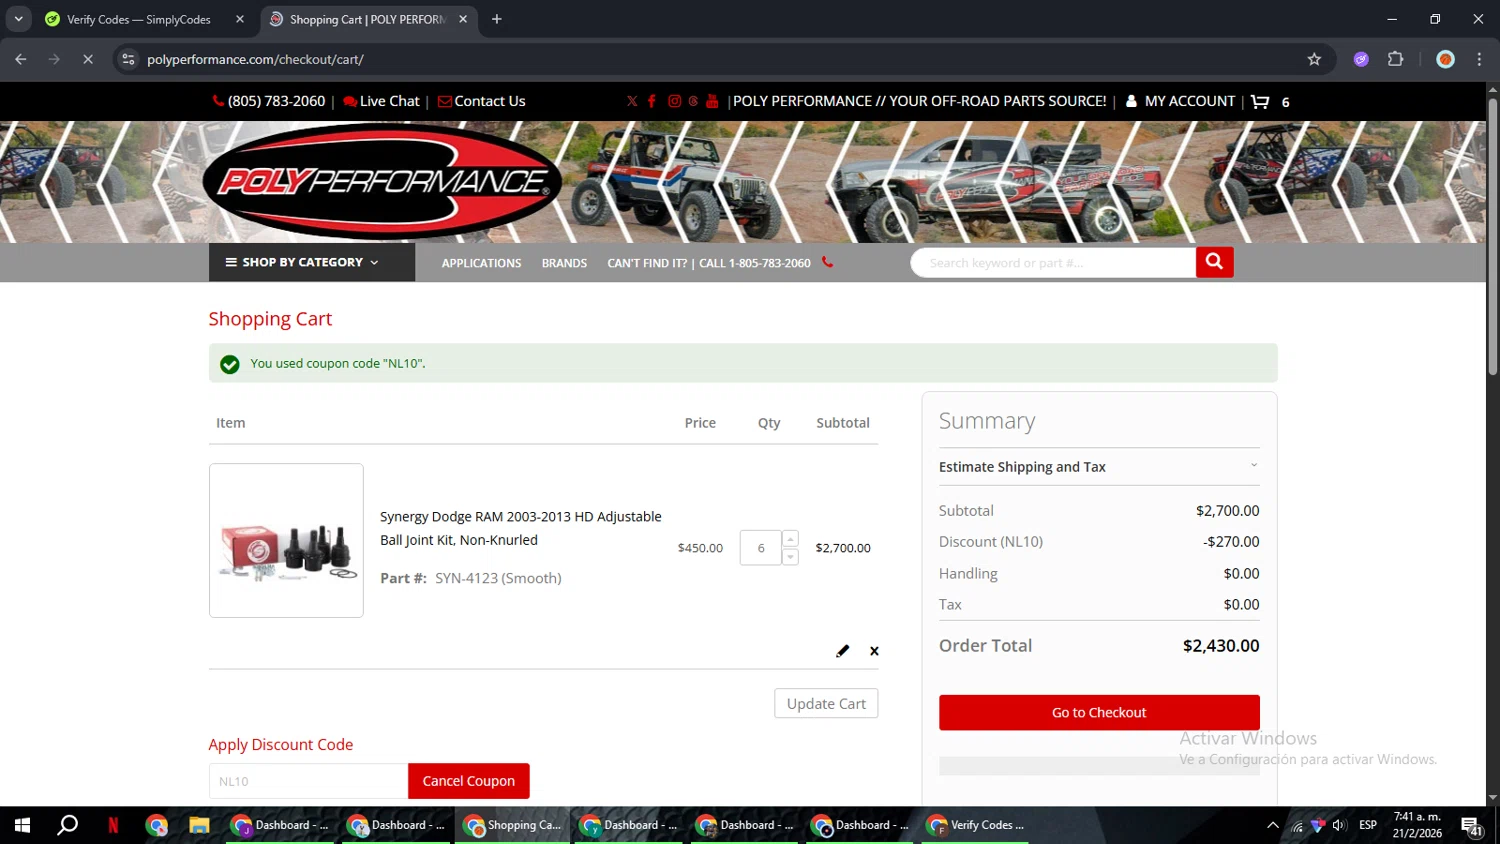Decrease quantity with the down arrow

pos(790,557)
